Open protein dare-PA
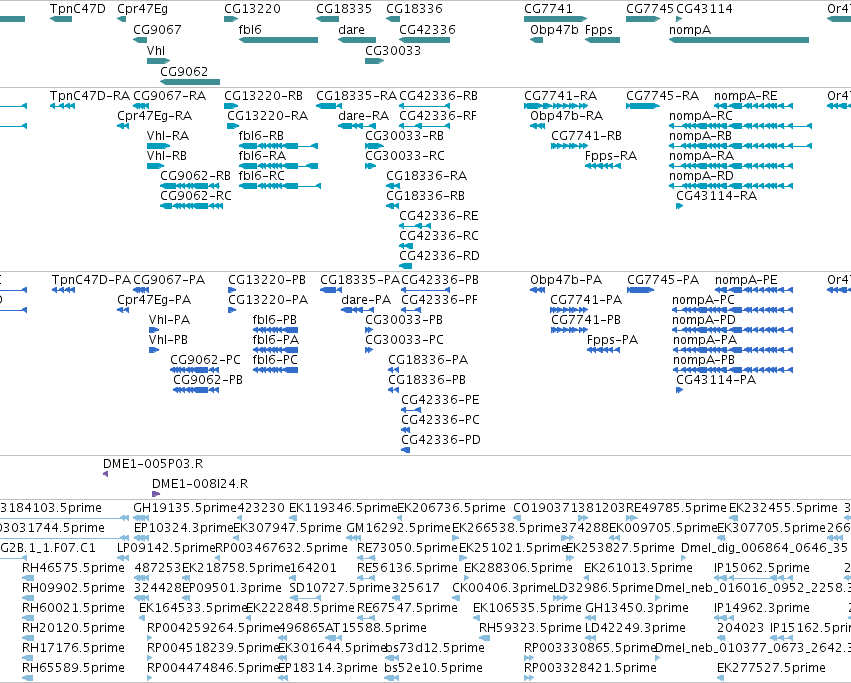851x683 pixels. coord(366,300)
